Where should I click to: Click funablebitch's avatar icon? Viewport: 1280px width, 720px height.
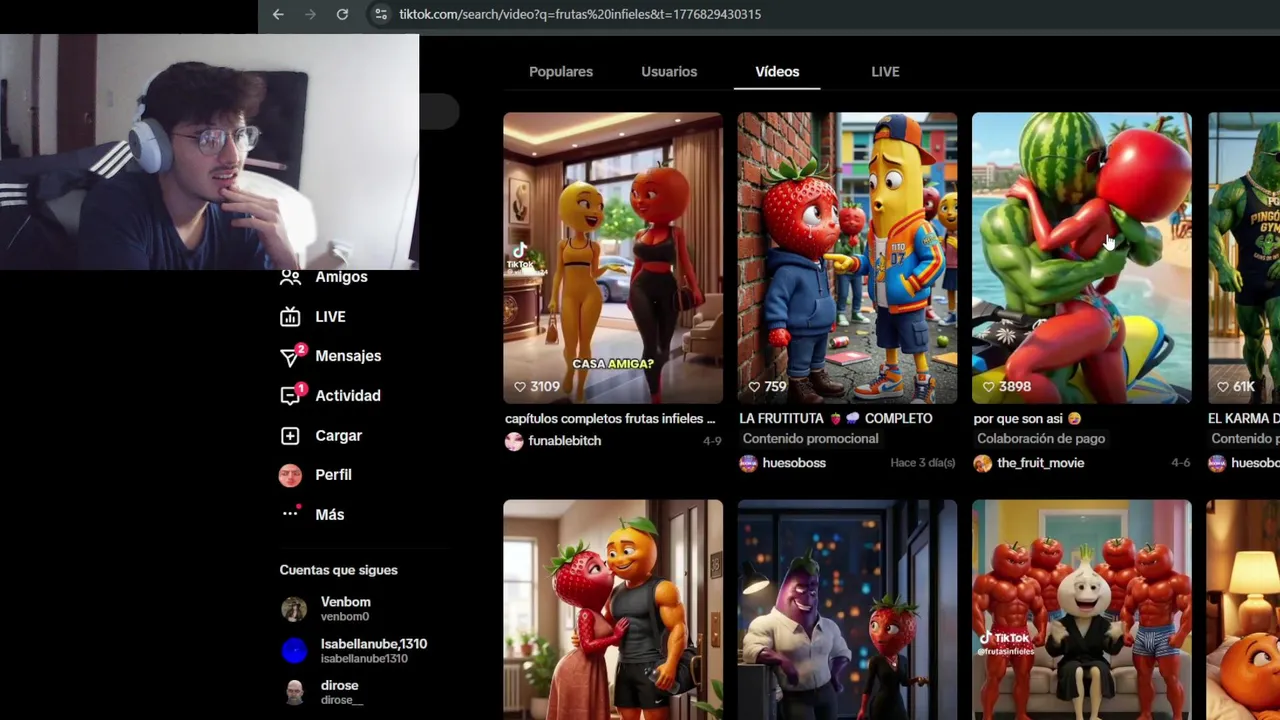(514, 441)
